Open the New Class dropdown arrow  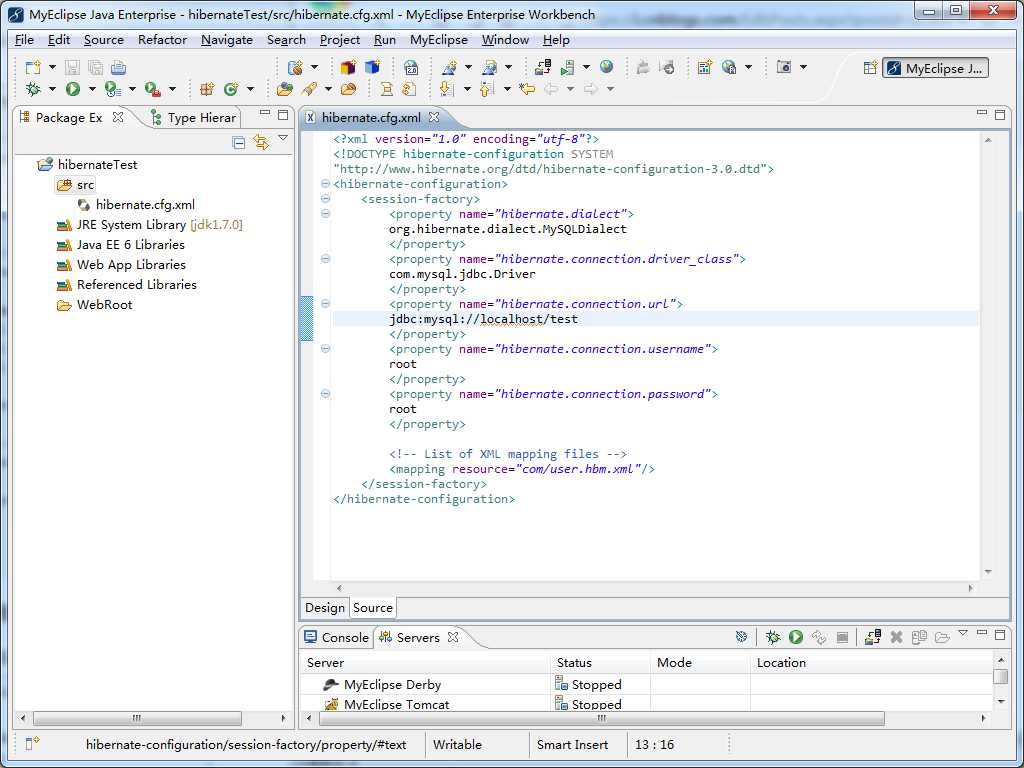click(250, 89)
